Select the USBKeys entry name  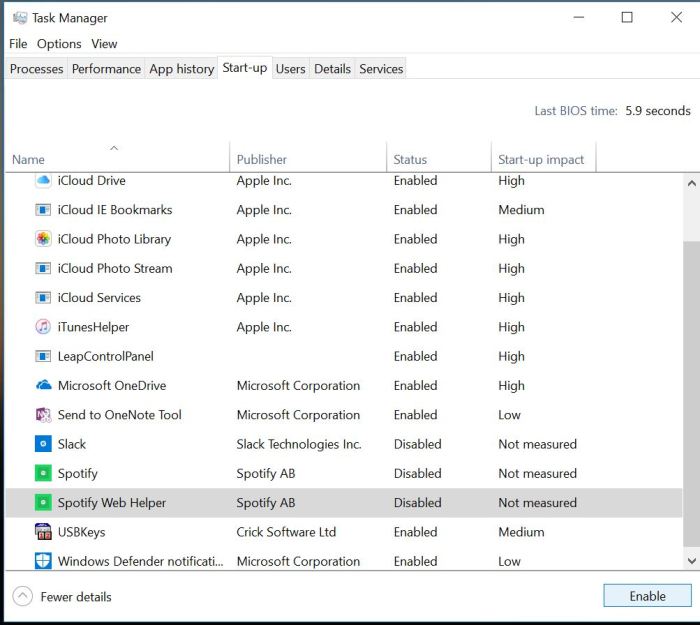coord(81,532)
